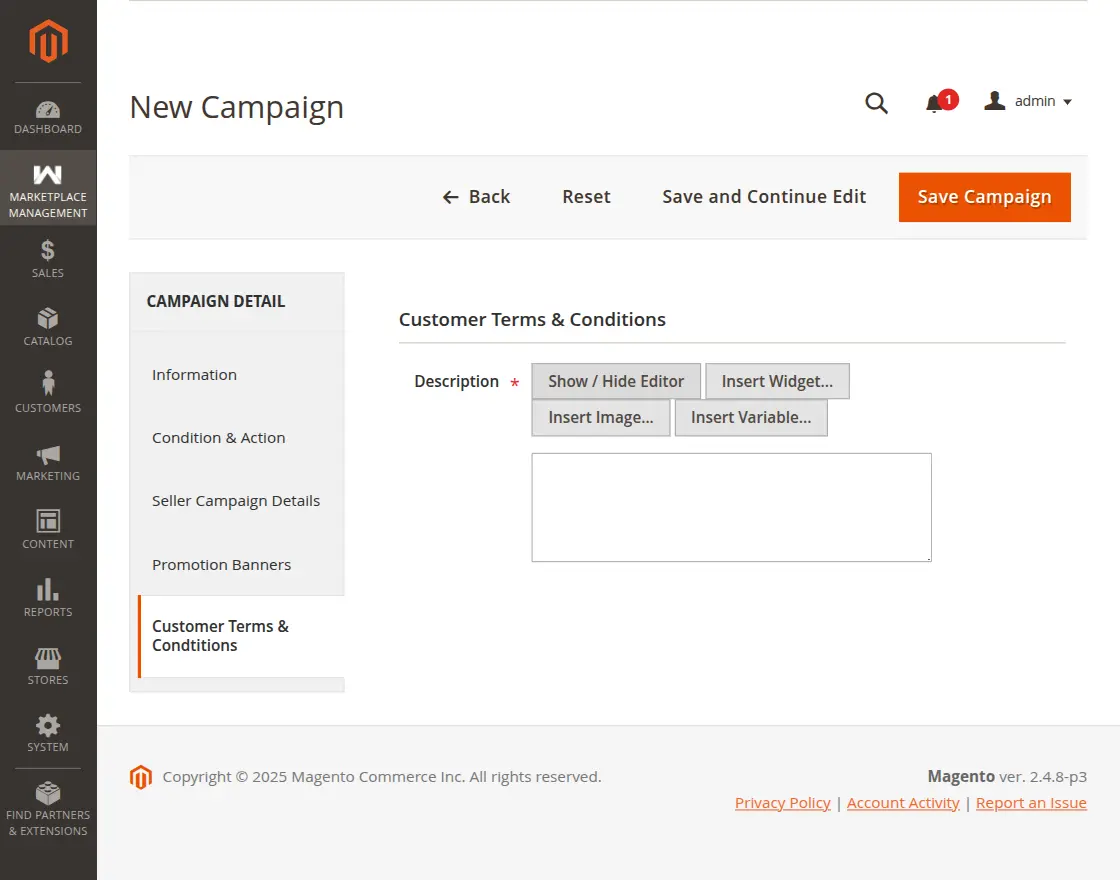Open the Dashboard from the sidebar

(48, 115)
